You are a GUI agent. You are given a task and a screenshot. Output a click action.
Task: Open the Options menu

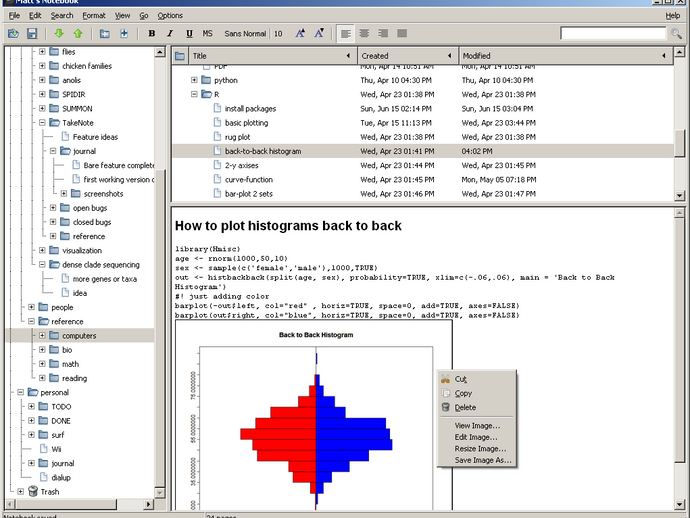click(170, 15)
